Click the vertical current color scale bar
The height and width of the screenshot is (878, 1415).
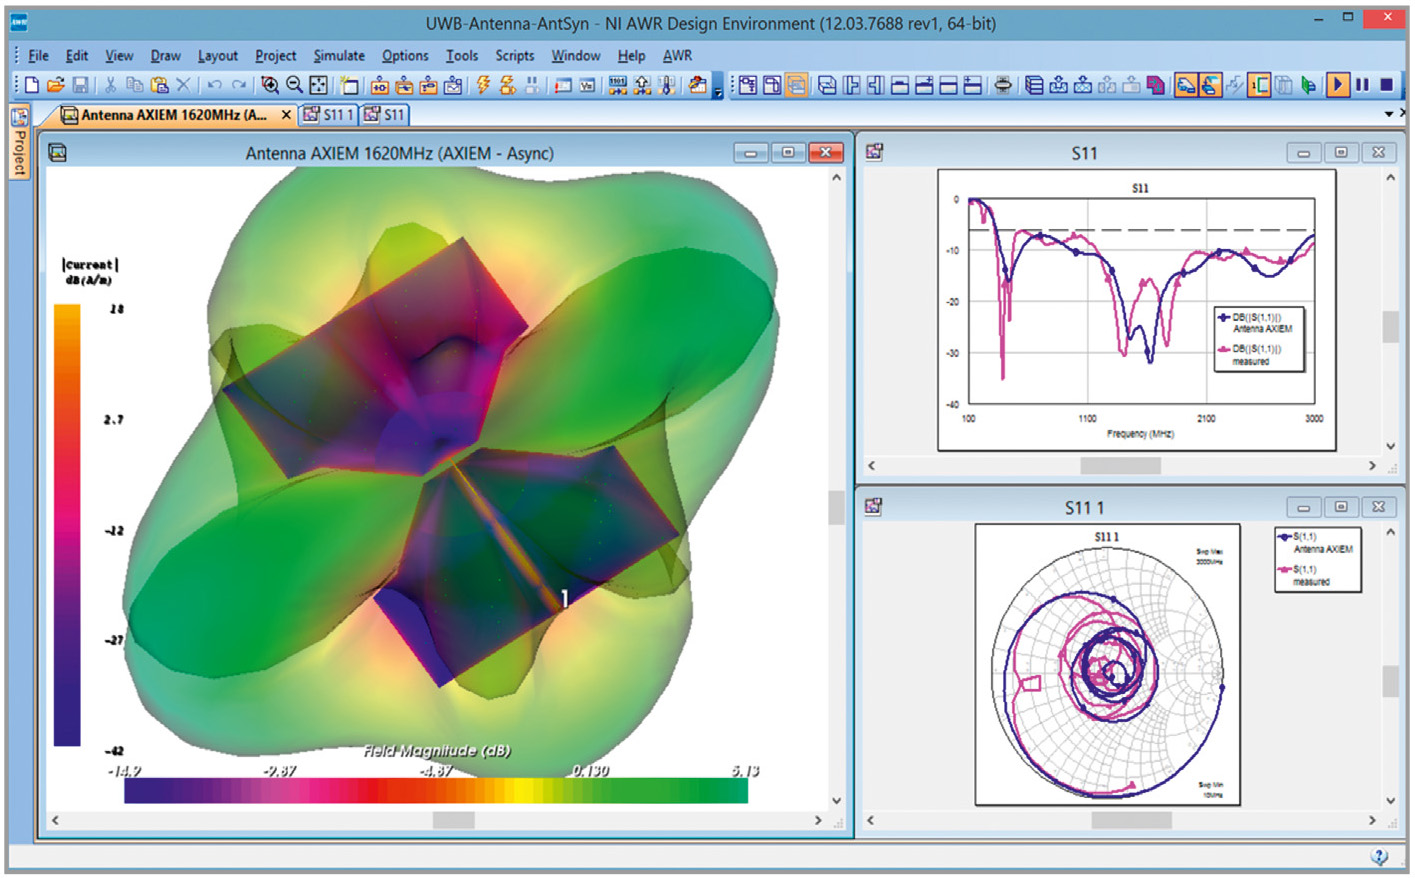tap(67, 525)
